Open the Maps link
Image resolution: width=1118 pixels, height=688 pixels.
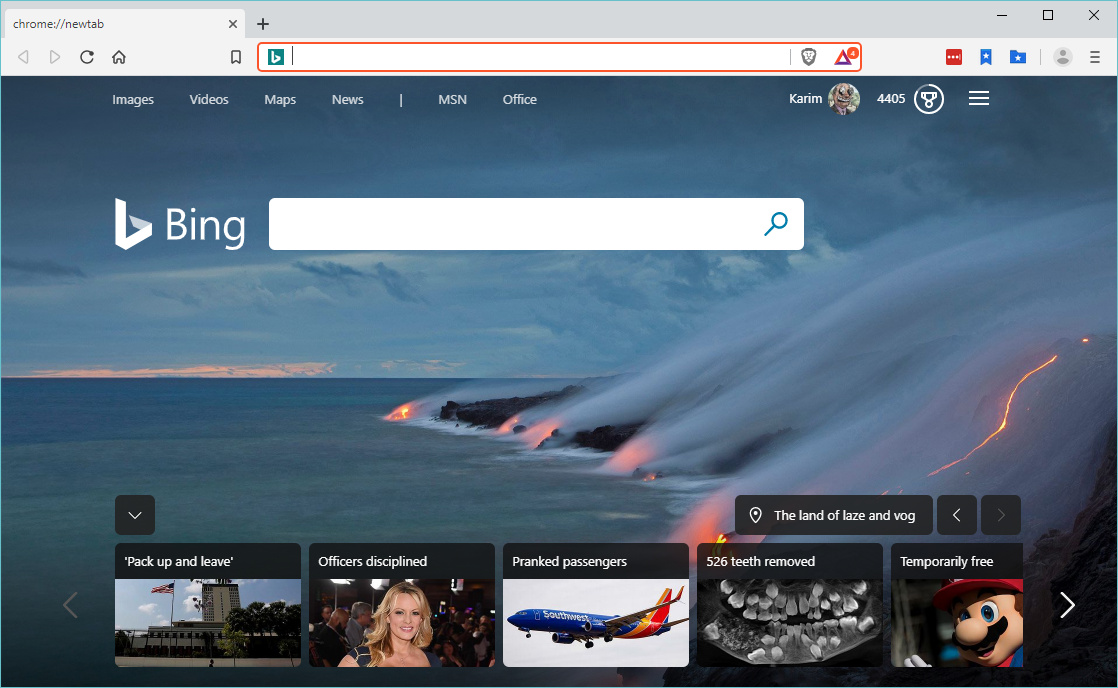pyautogui.click(x=280, y=99)
